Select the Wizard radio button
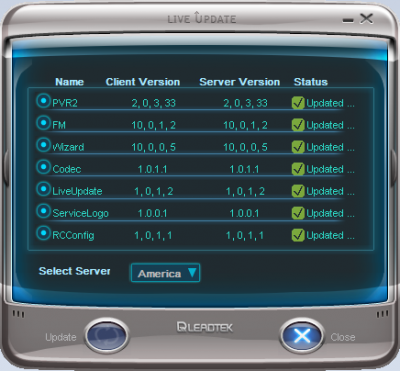Viewport: 400px width, 371px height. click(x=43, y=145)
